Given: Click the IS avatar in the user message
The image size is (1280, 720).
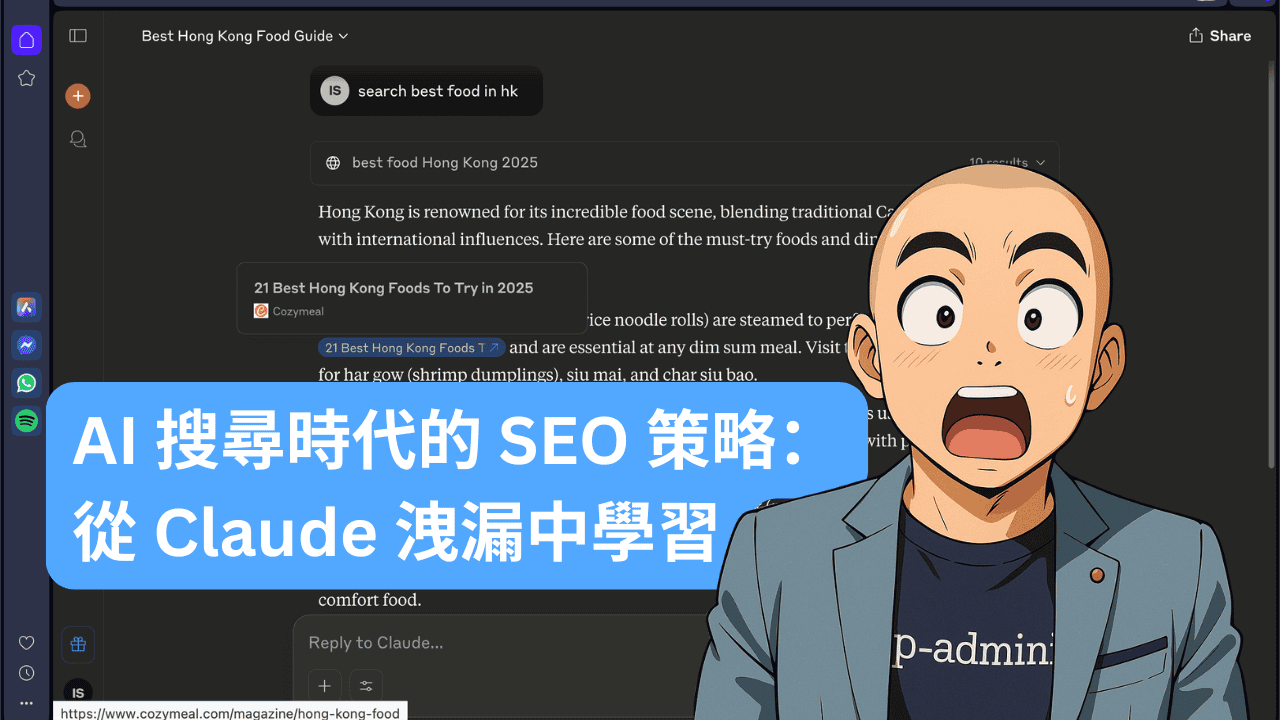Looking at the screenshot, I should click(335, 91).
